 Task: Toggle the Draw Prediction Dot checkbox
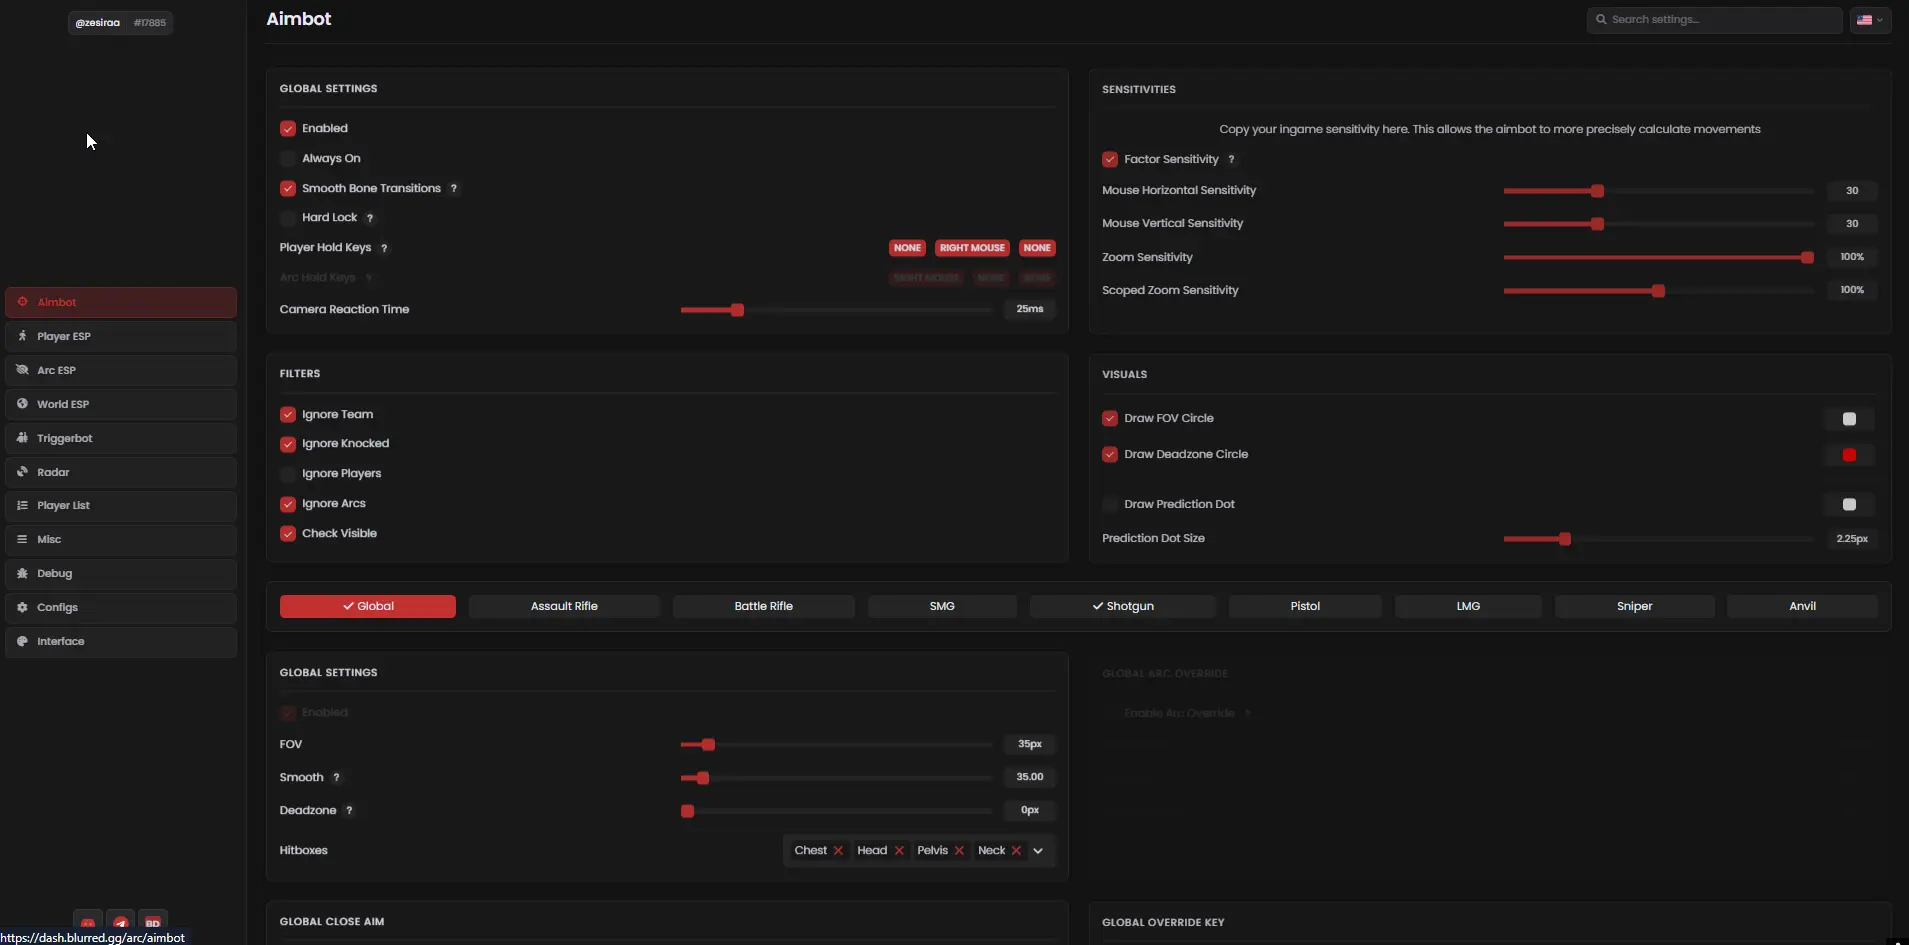pos(1110,504)
